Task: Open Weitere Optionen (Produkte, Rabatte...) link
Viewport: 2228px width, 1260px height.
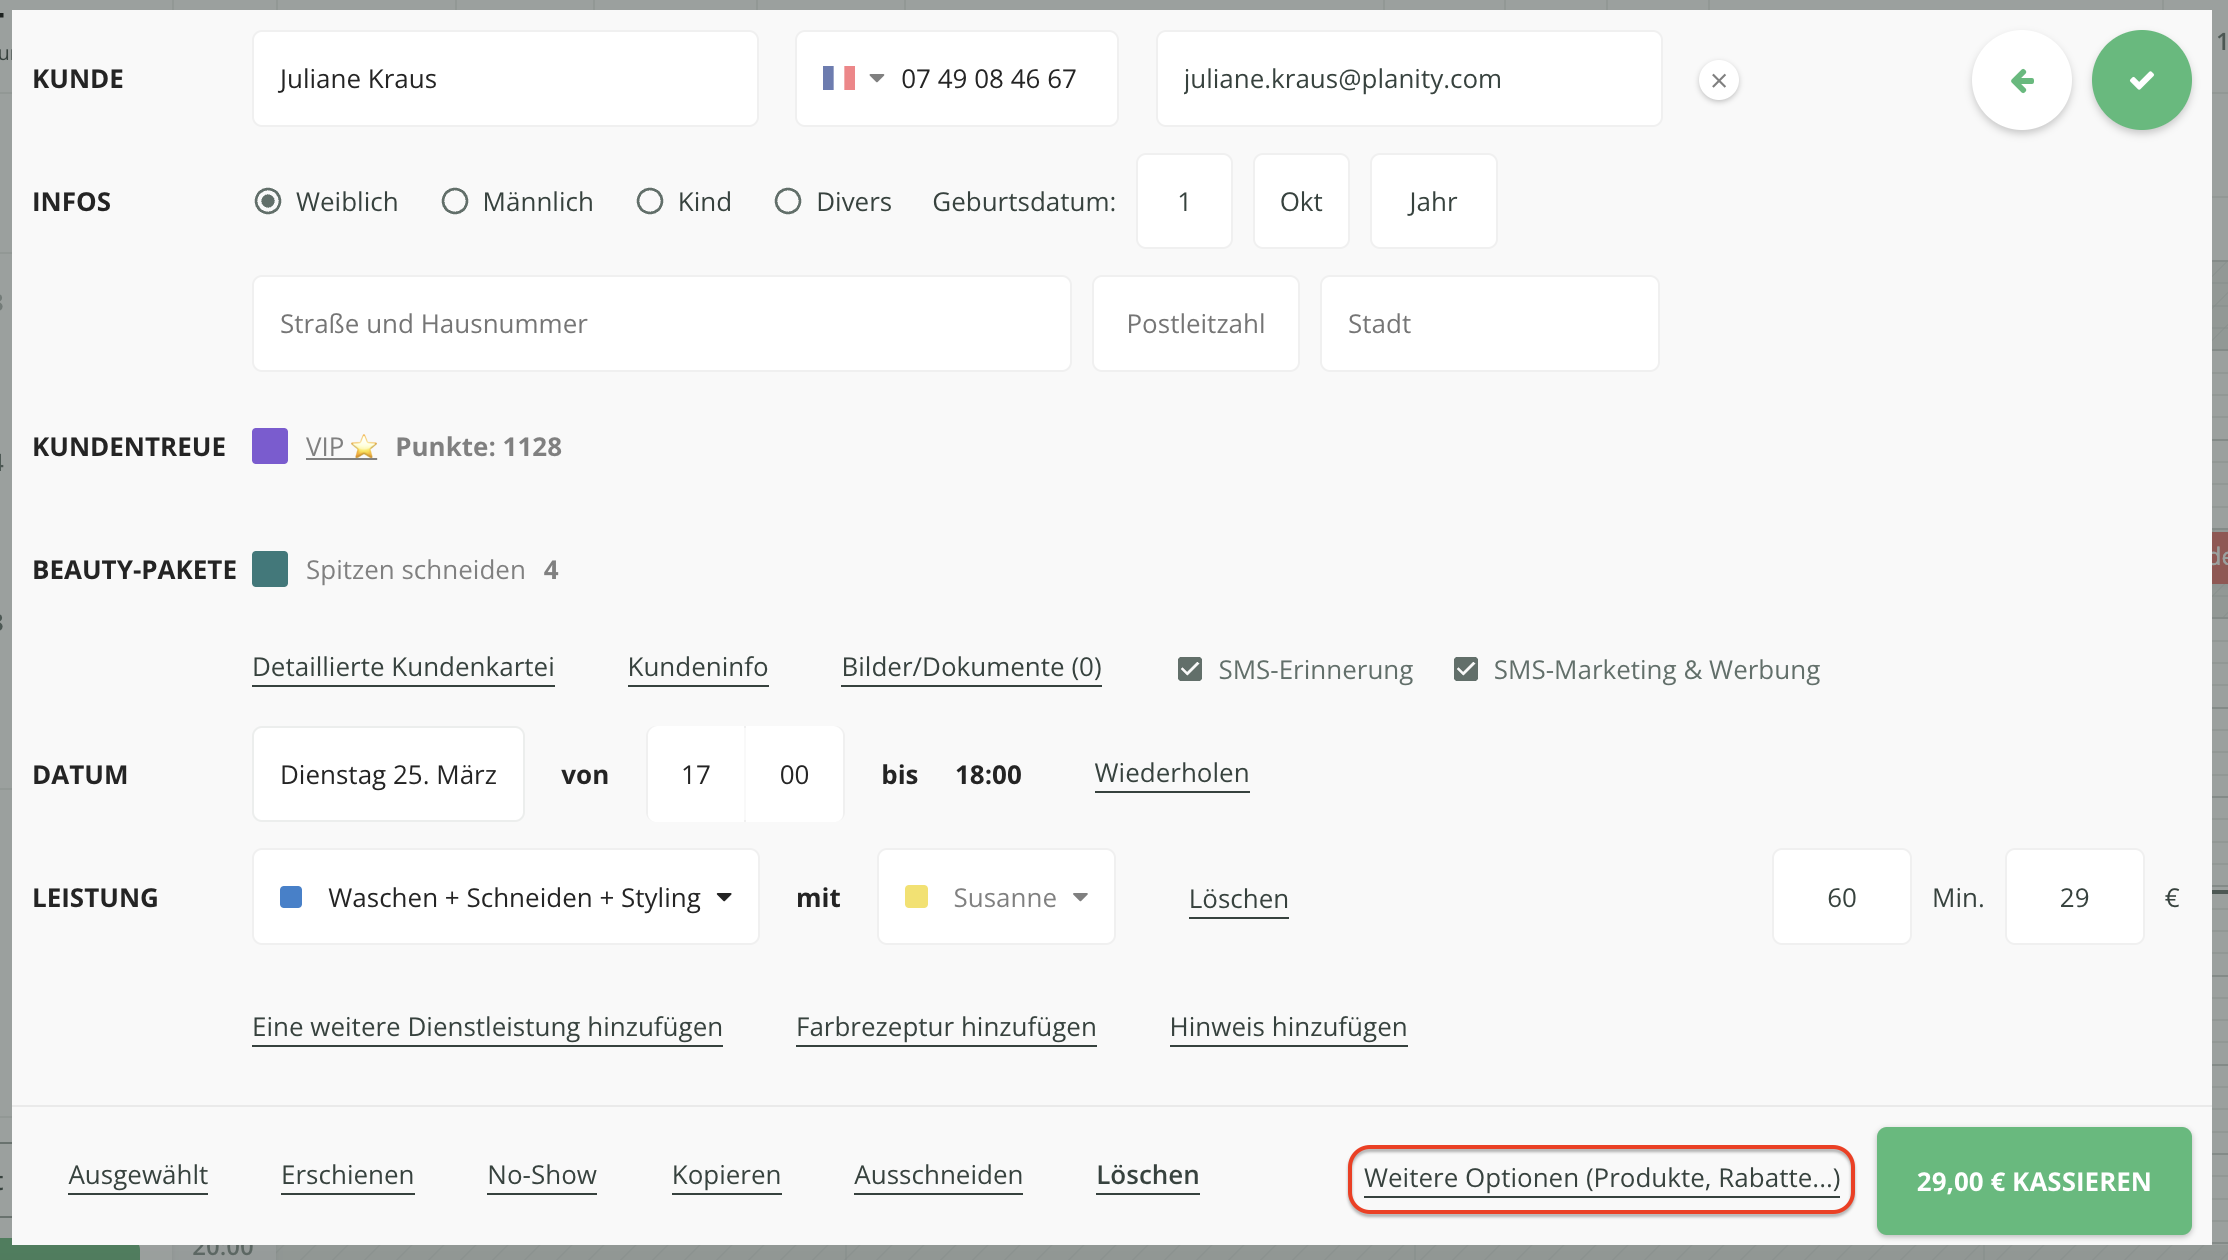Action: click(x=1601, y=1178)
